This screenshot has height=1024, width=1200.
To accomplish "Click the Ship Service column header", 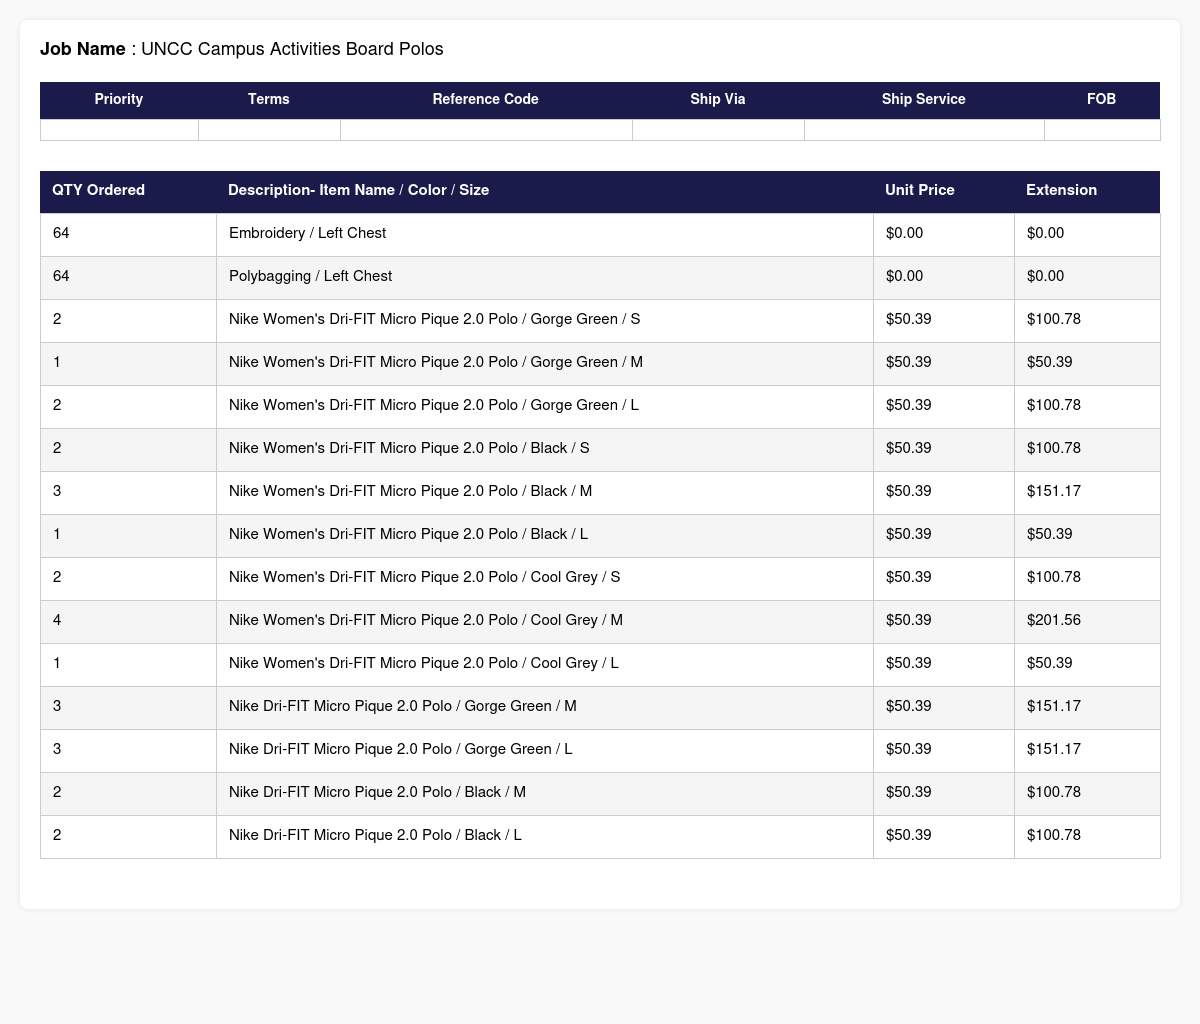I will (924, 99).
